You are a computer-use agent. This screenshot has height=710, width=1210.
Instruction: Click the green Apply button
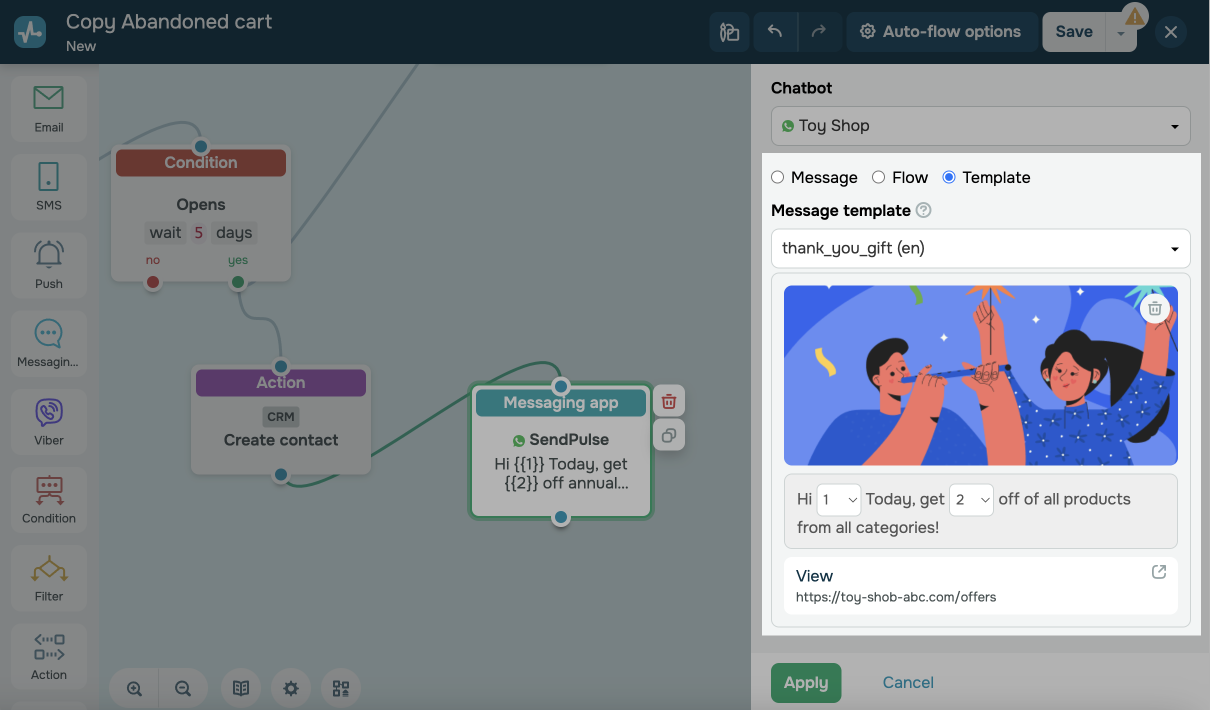tap(805, 683)
